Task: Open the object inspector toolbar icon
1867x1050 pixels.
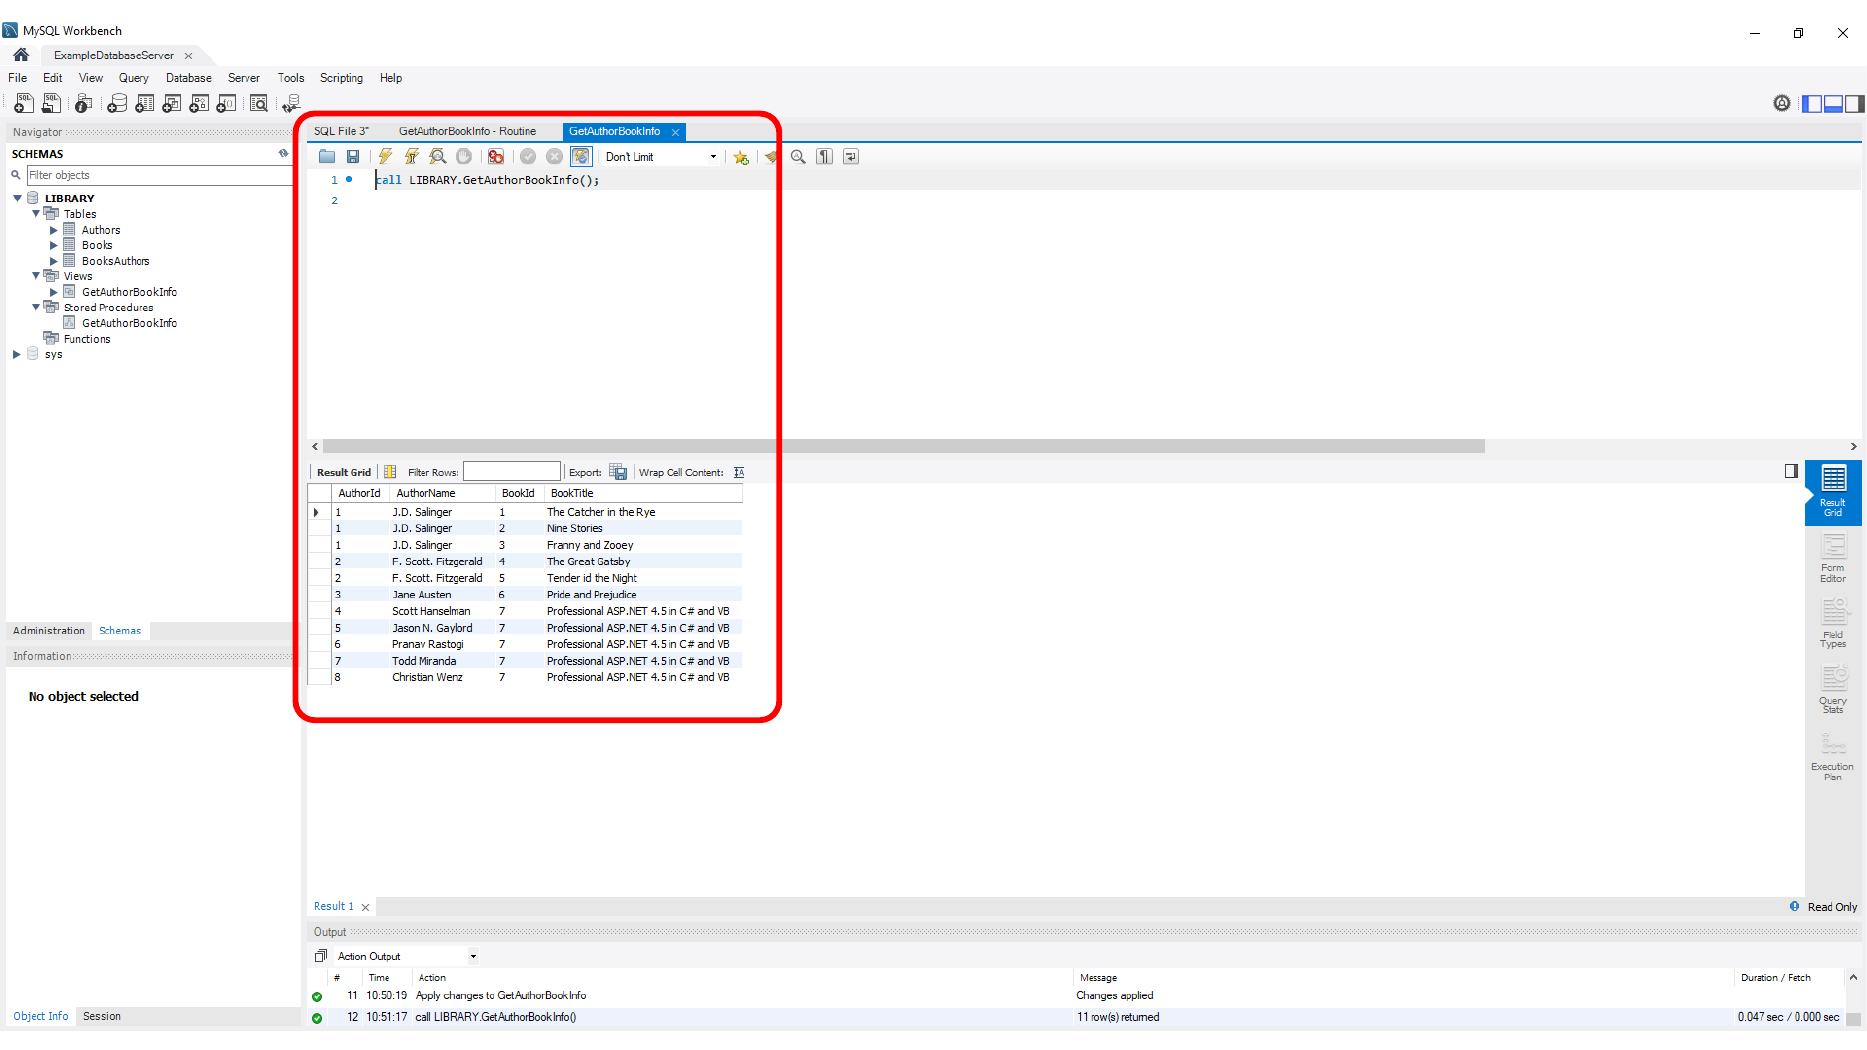Action: 84,103
